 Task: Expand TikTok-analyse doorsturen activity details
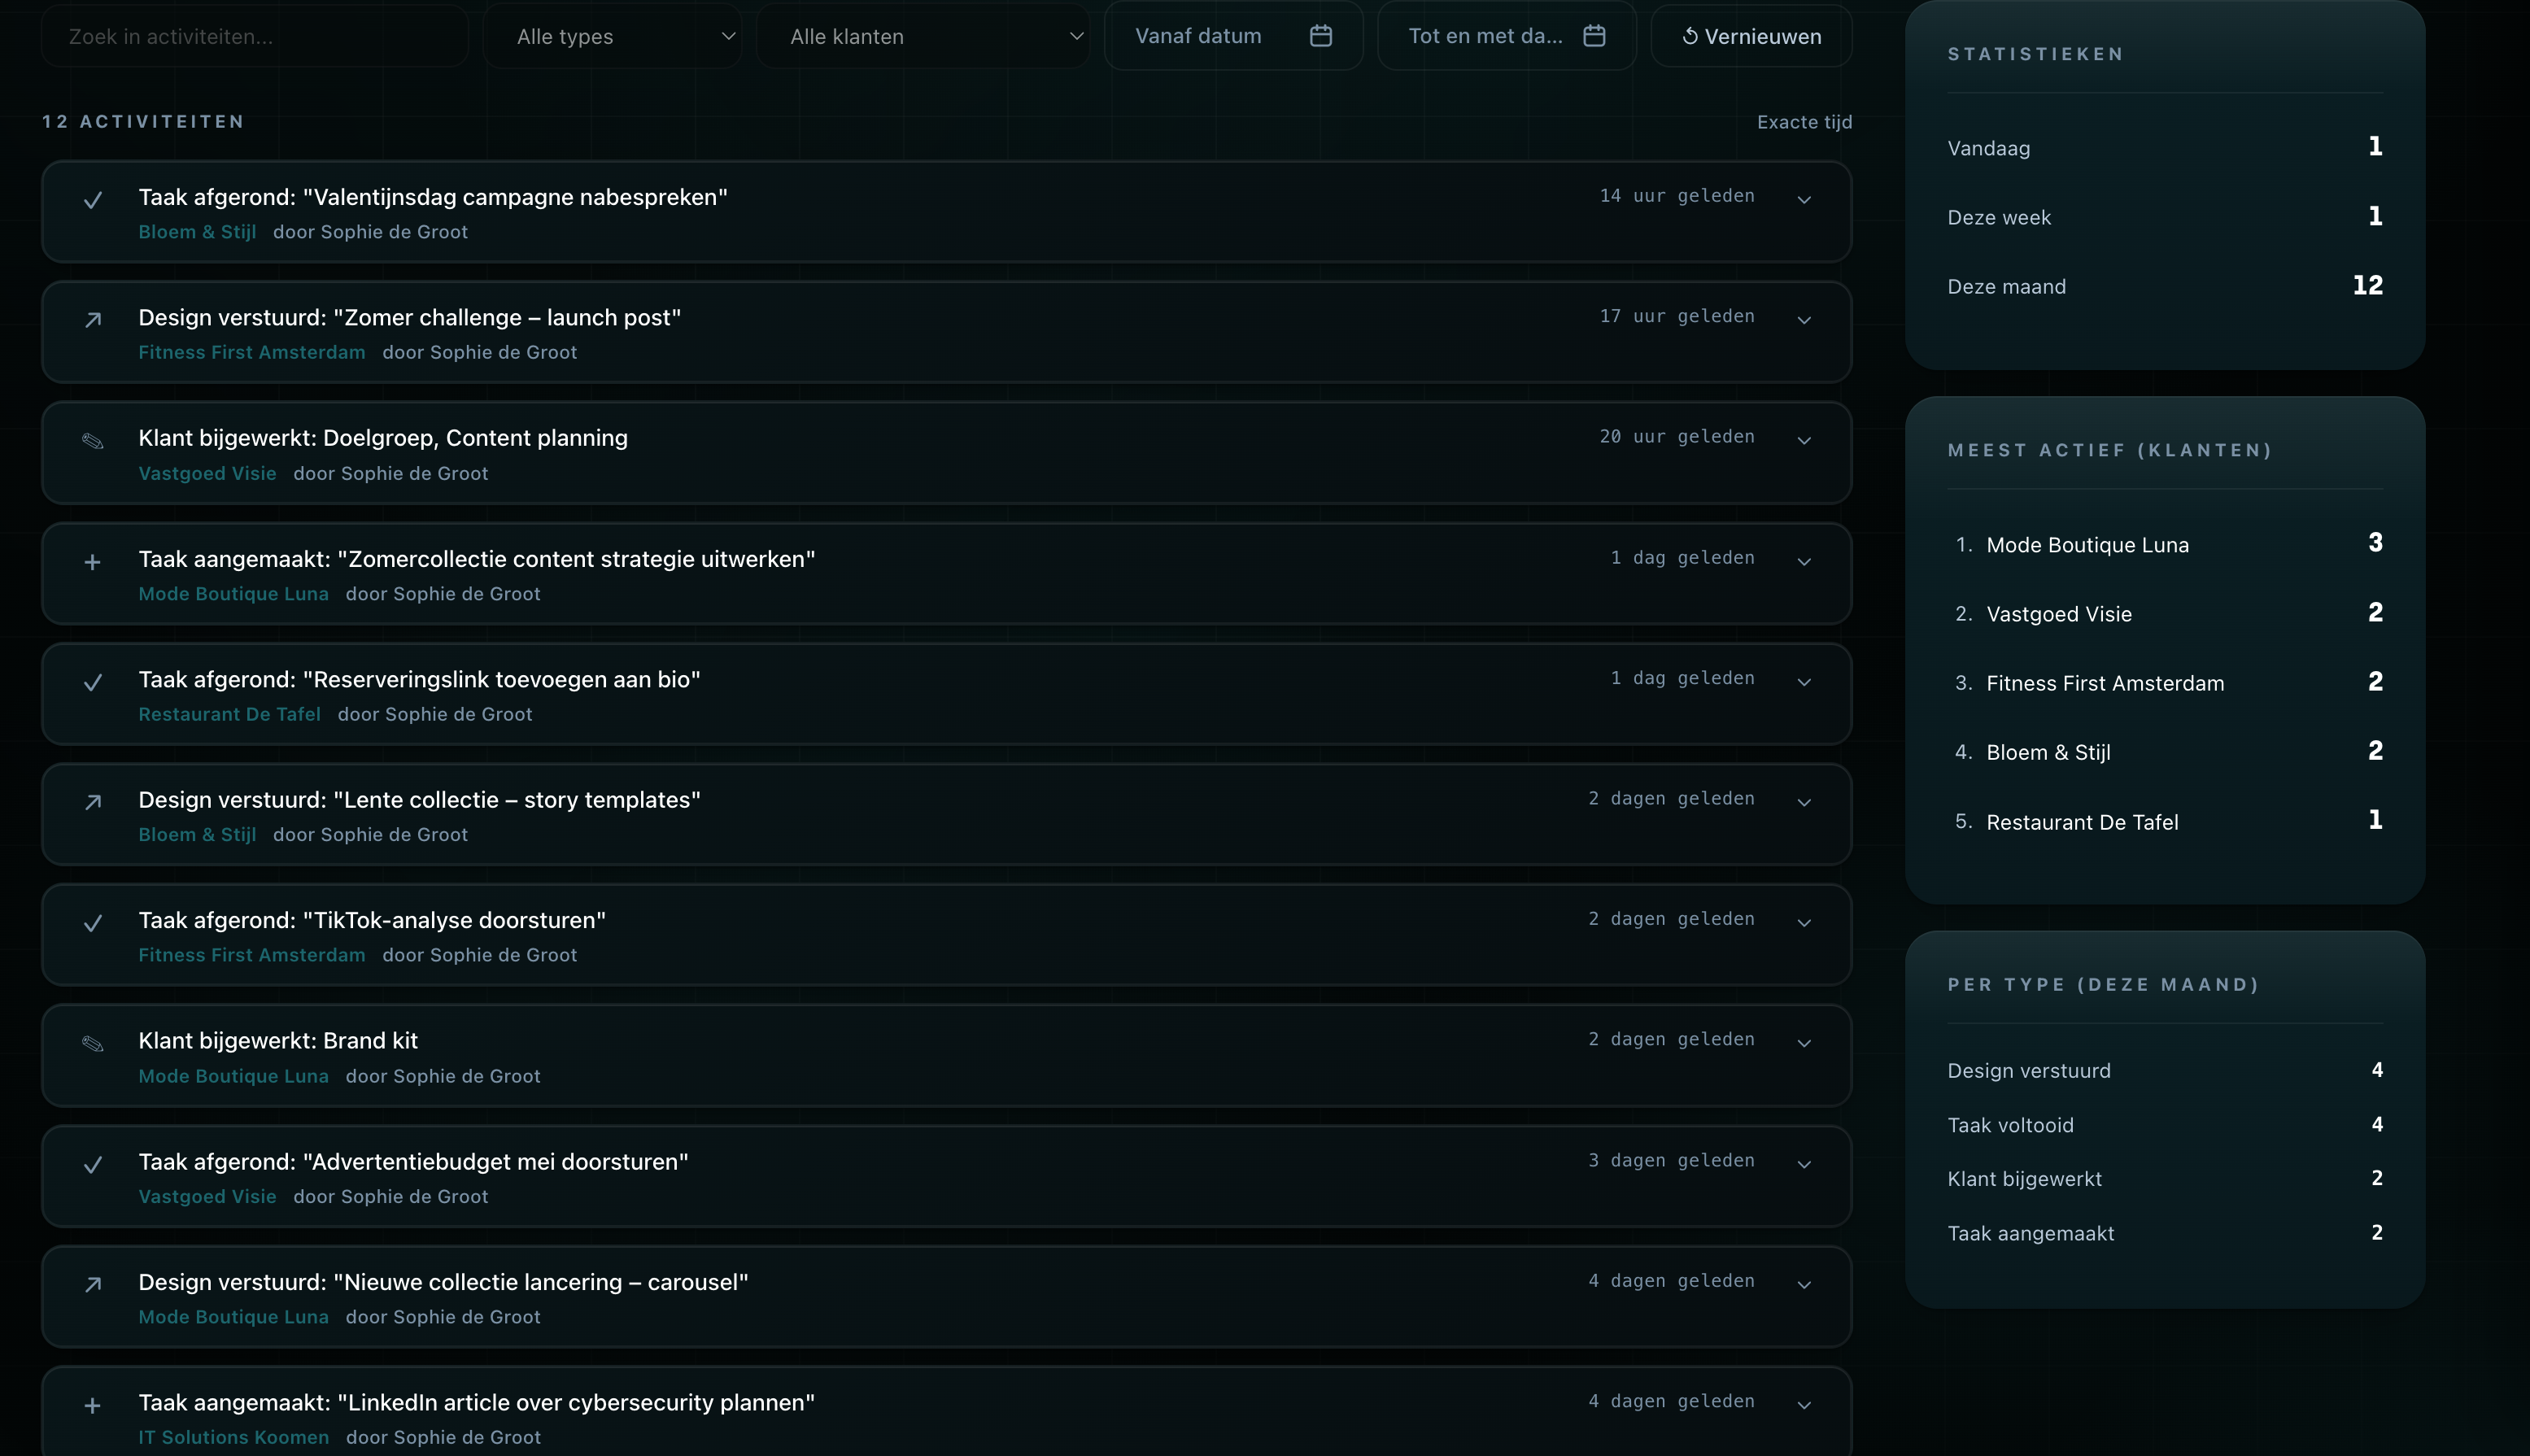(x=1804, y=923)
